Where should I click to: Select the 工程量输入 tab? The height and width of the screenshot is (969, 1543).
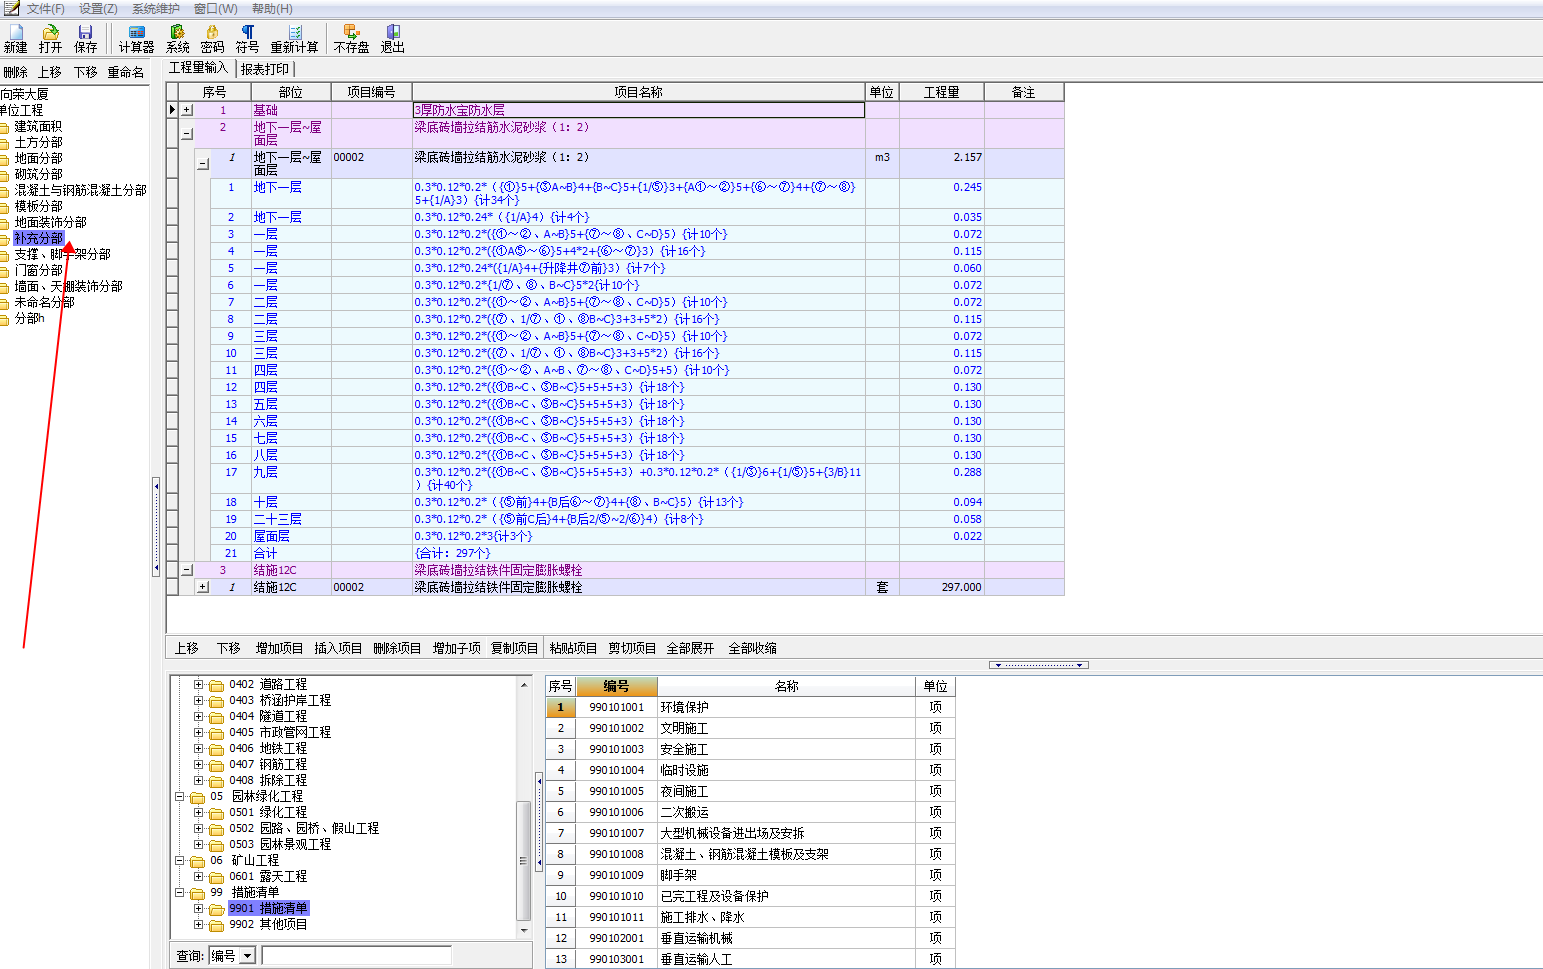[x=198, y=68]
